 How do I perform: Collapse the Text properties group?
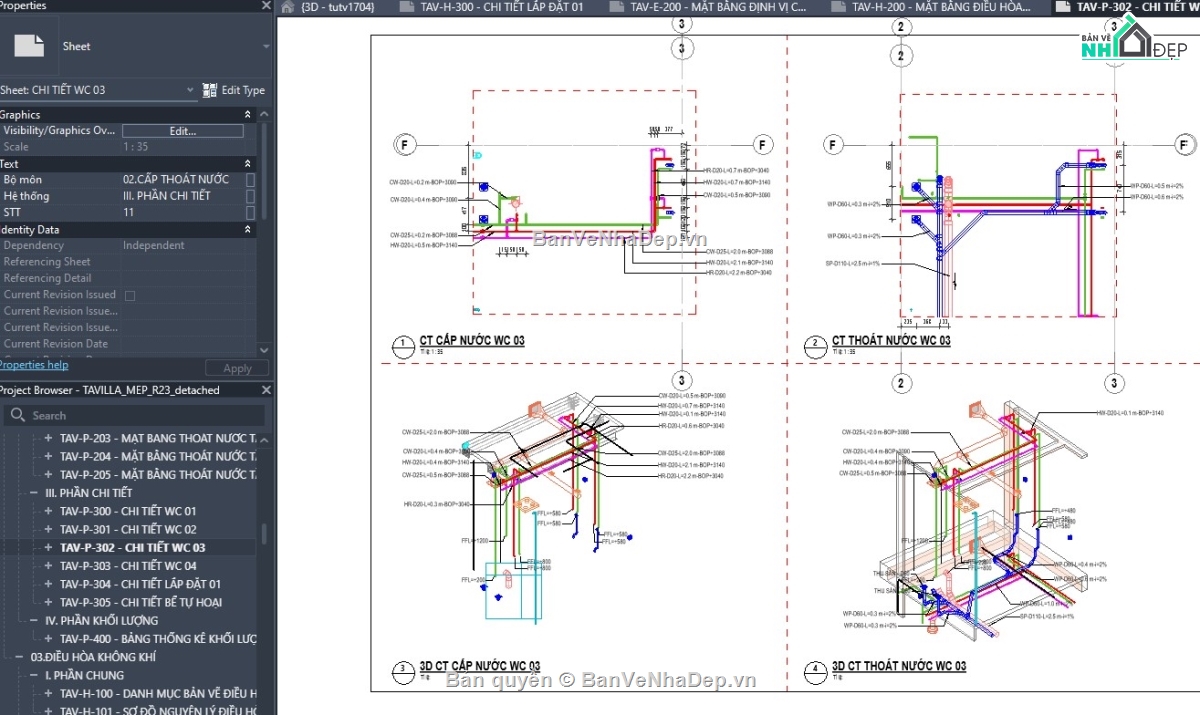248,164
